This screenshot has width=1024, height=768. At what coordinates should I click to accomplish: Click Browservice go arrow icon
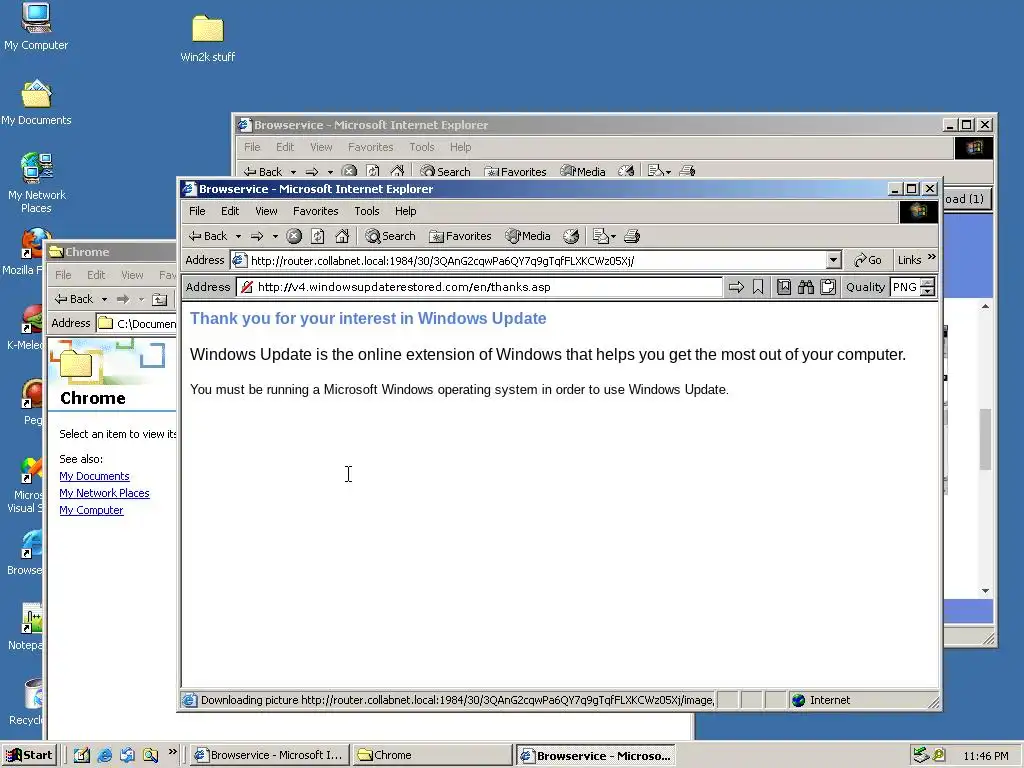(736, 287)
